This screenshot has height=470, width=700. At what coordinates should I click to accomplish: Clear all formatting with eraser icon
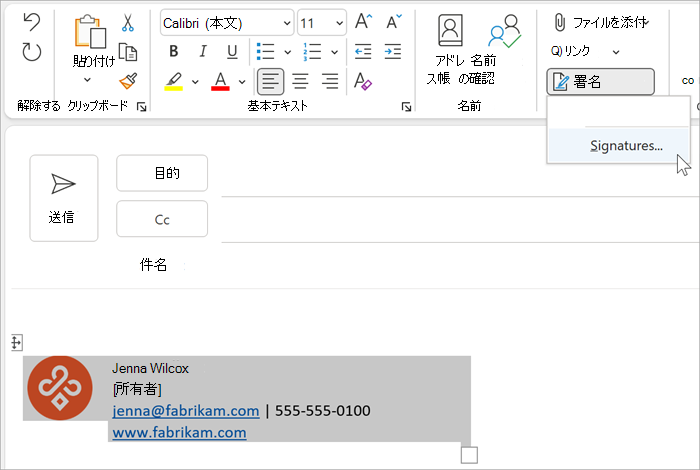click(363, 81)
